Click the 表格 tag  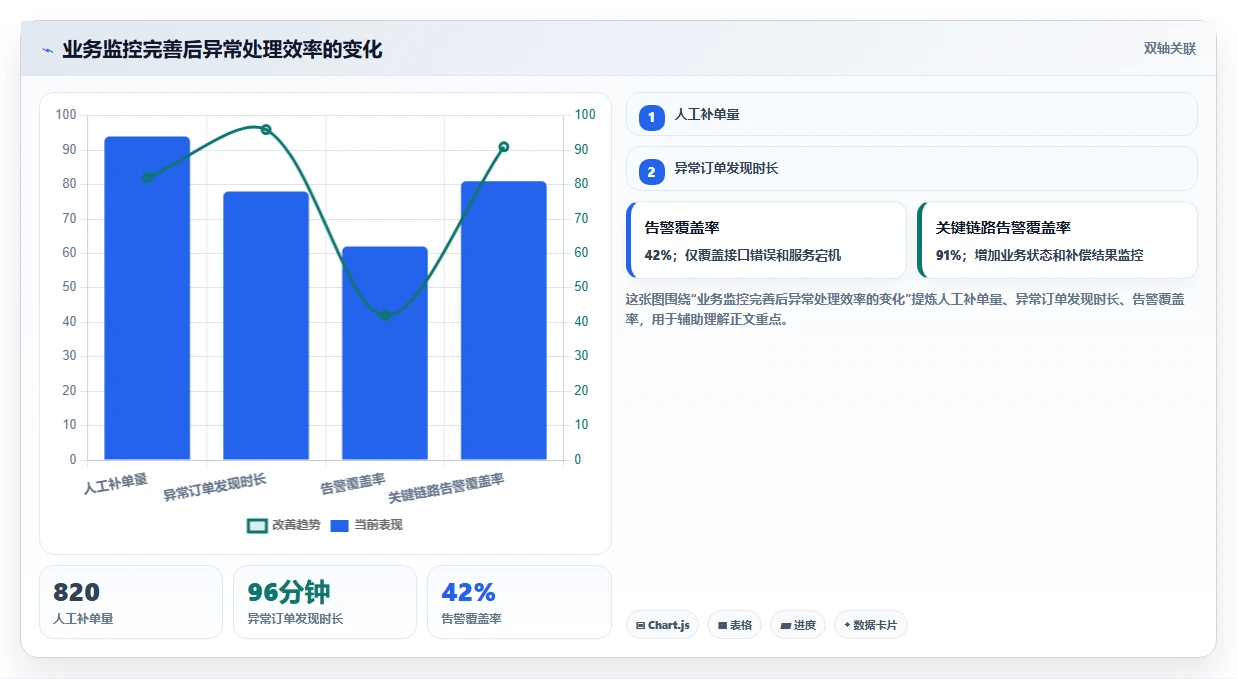tap(734, 625)
